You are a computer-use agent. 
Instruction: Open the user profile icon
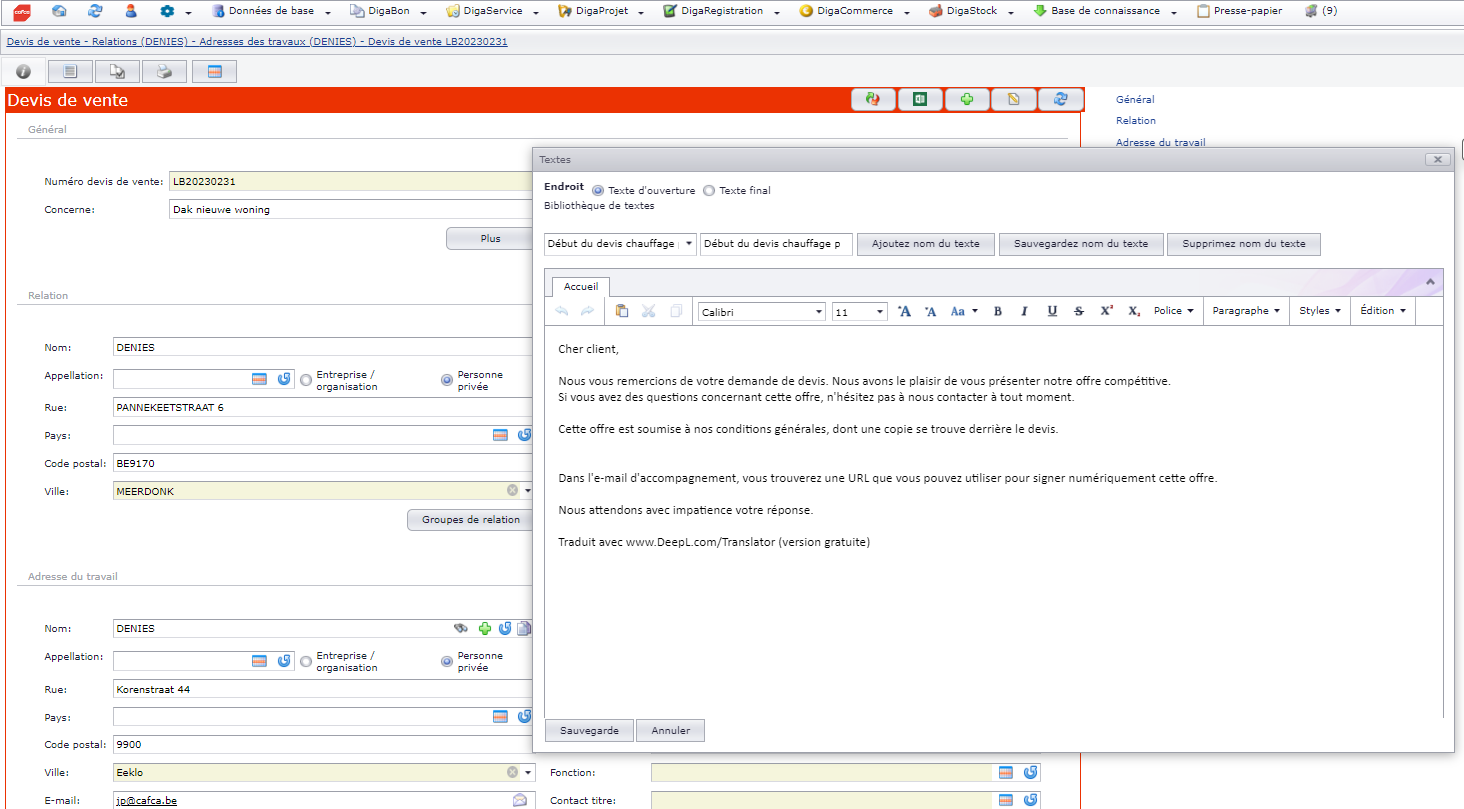click(131, 11)
